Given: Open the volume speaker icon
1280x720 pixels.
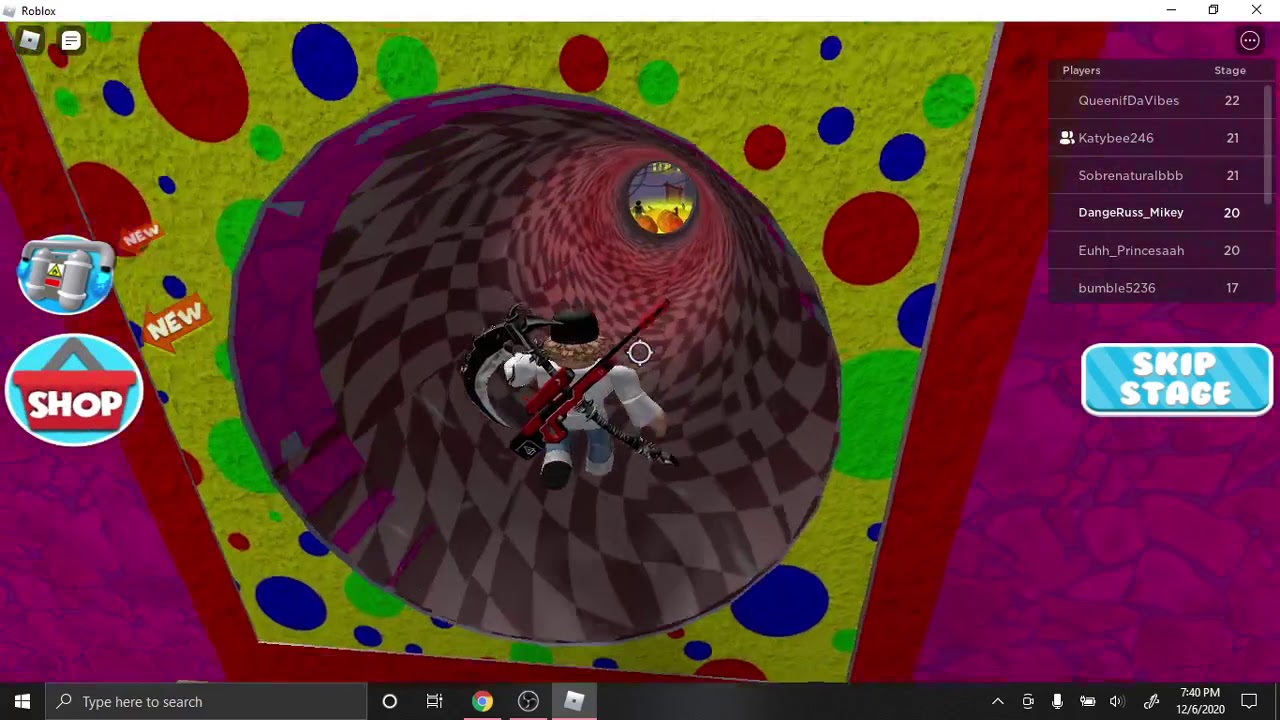Looking at the screenshot, I should click(1117, 701).
